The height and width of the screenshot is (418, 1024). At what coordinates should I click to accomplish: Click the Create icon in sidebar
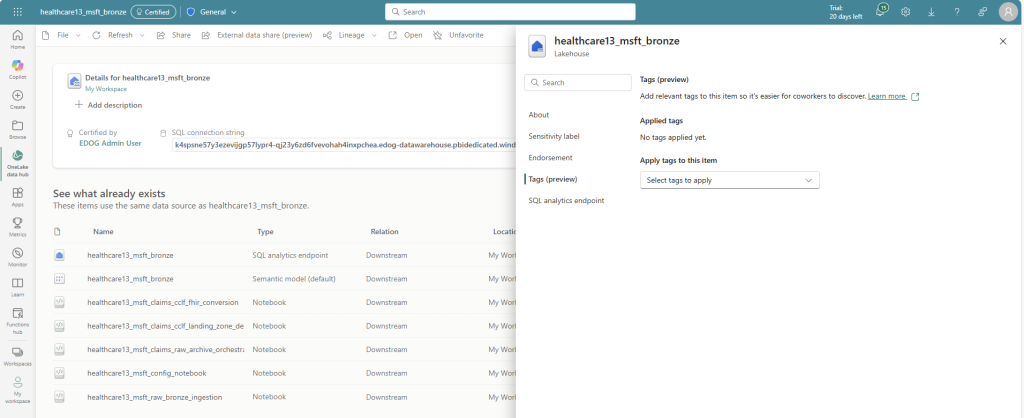[x=18, y=99]
